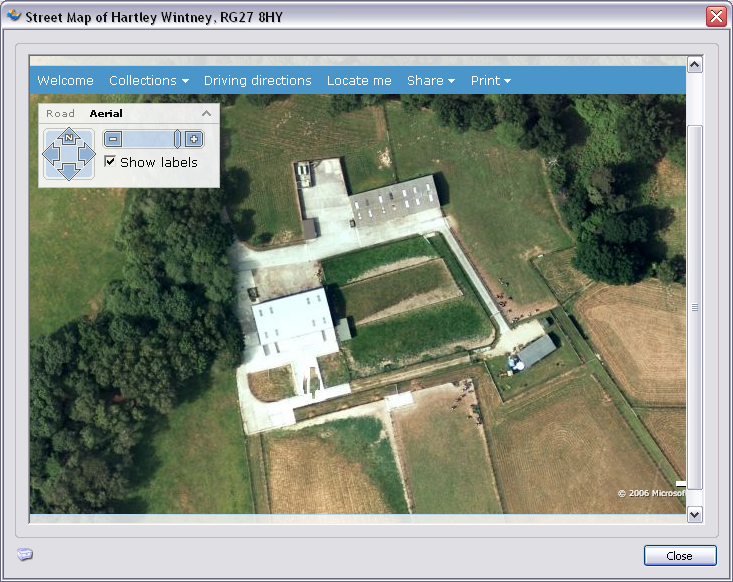
Task: Click the small icon in the bottom-left corner
Action: point(25,555)
